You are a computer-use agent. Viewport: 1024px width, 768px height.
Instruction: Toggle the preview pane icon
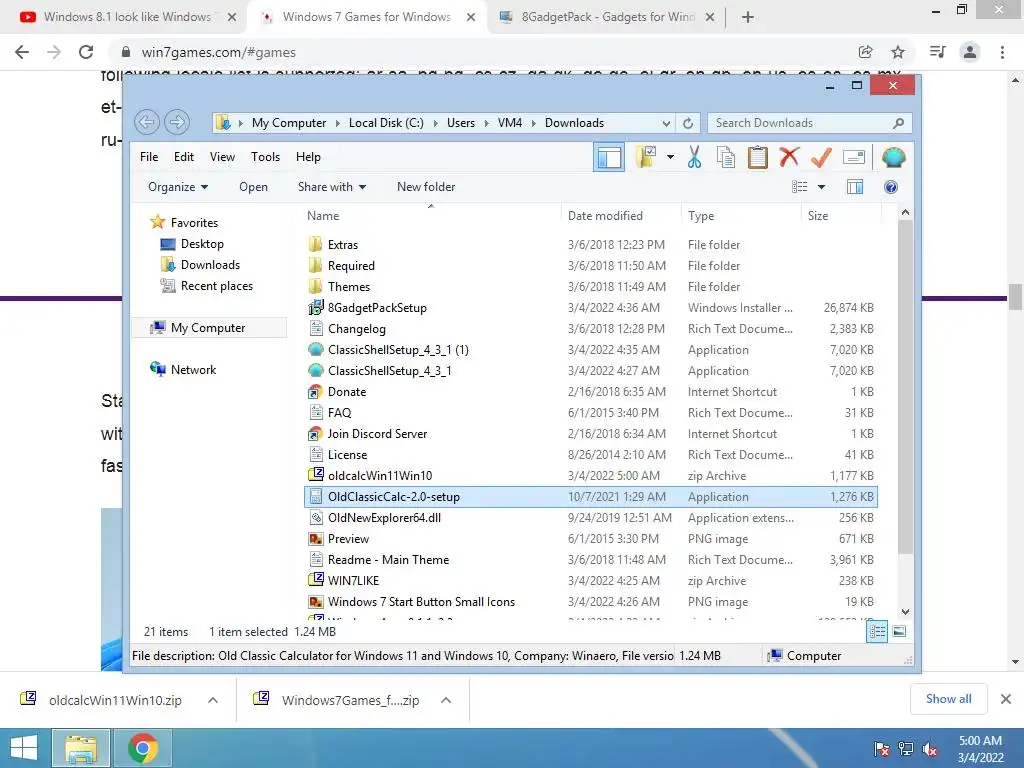[x=855, y=187]
